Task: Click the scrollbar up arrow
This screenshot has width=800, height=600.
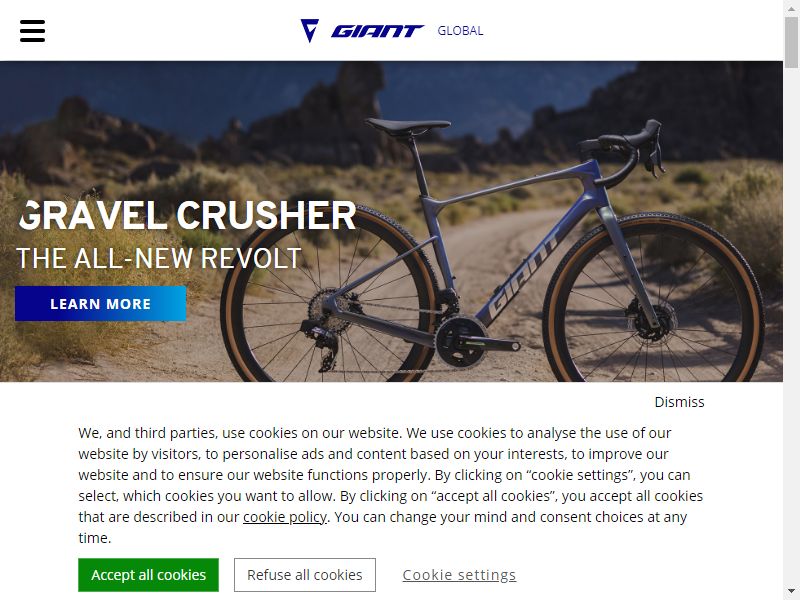Action: tap(791, 8)
